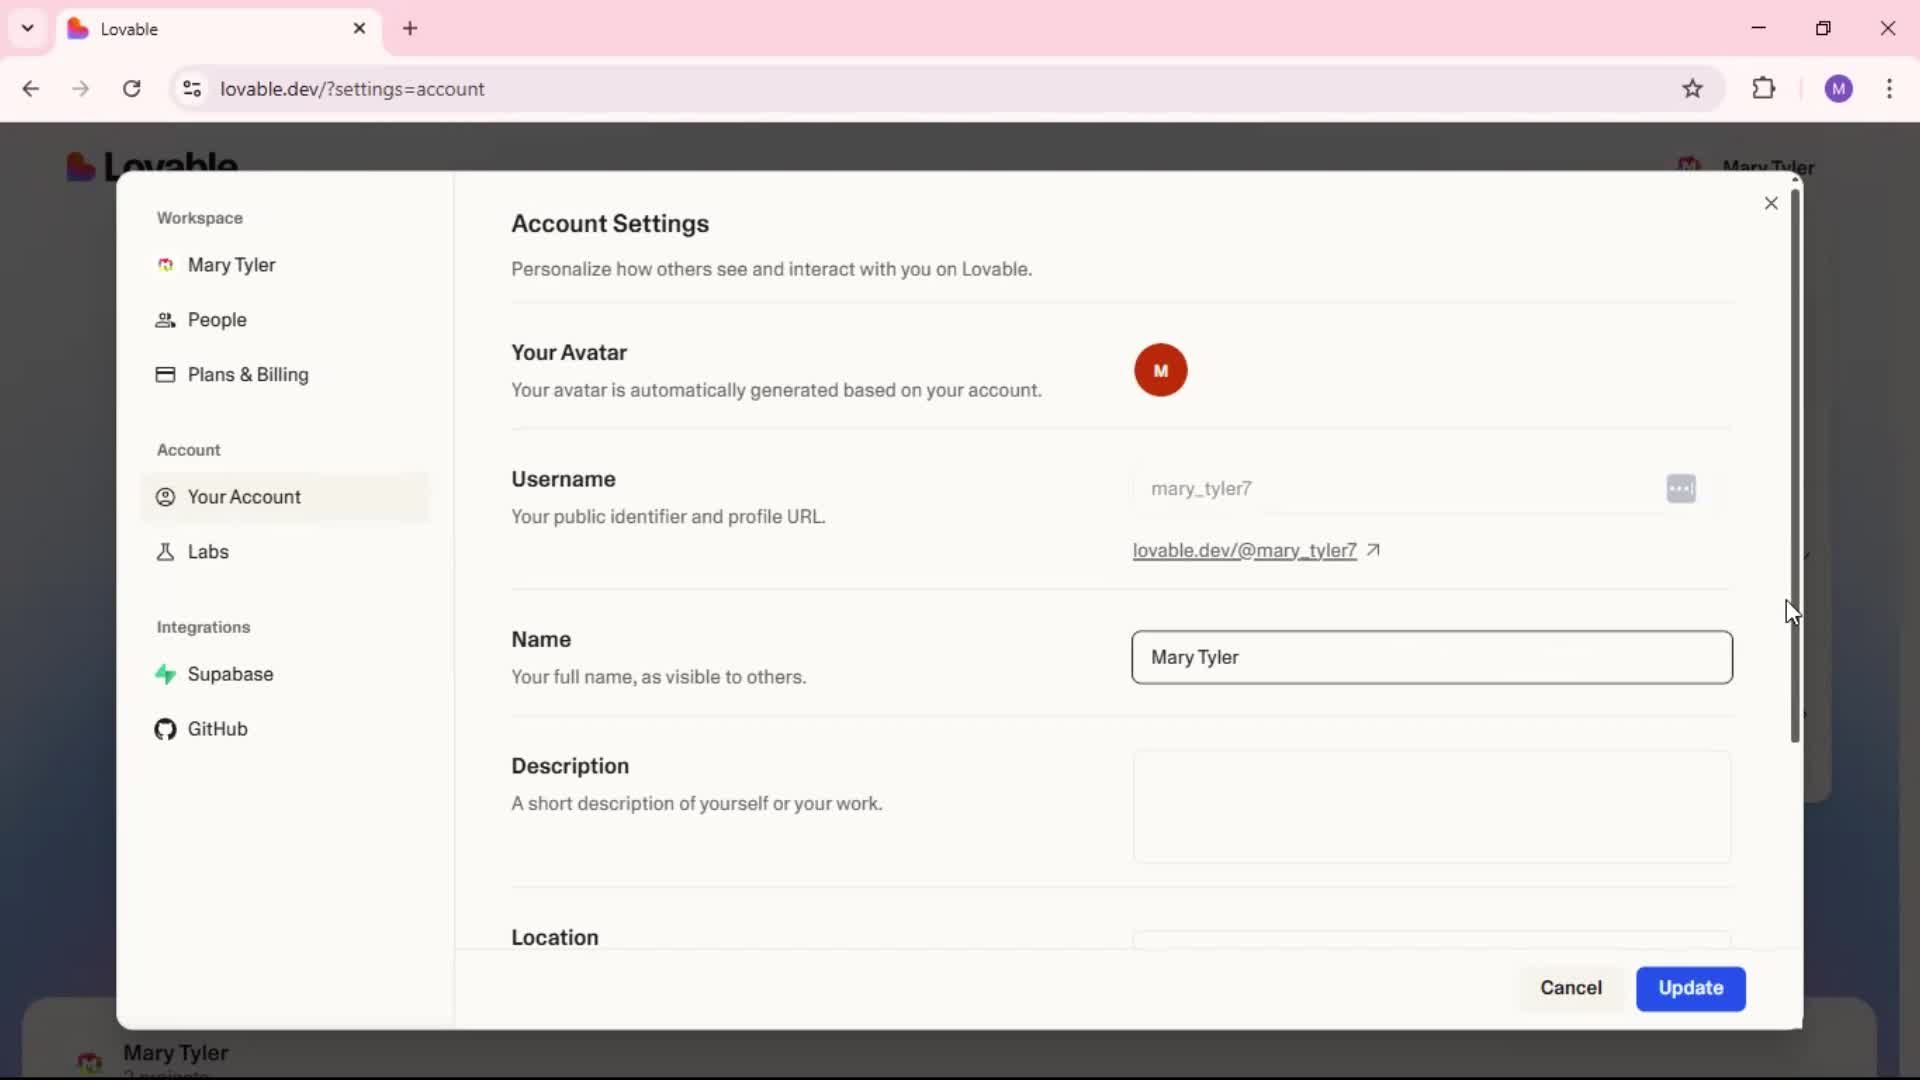Click Account Settings heading text

click(x=610, y=224)
